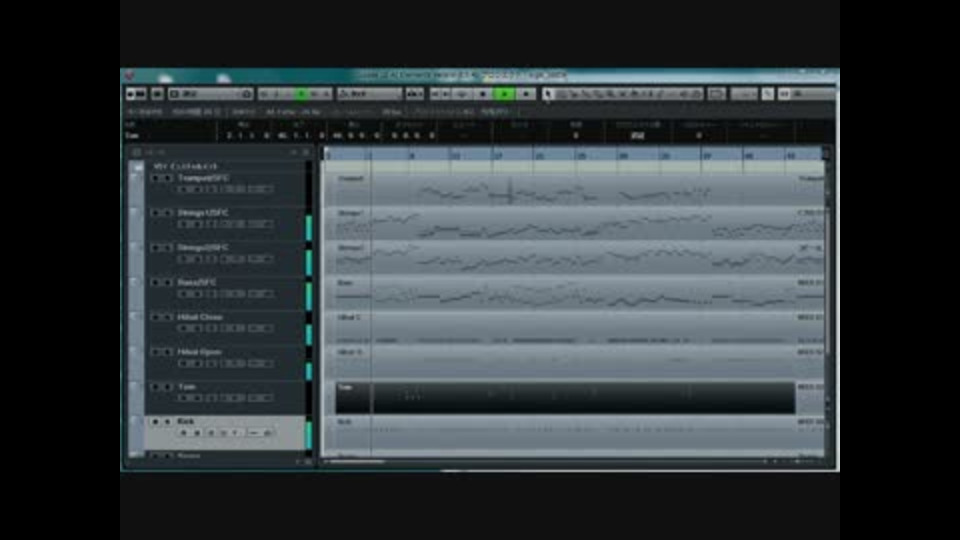Open the automation mode dropdown
This screenshot has height=540, width=960.
[x=369, y=94]
